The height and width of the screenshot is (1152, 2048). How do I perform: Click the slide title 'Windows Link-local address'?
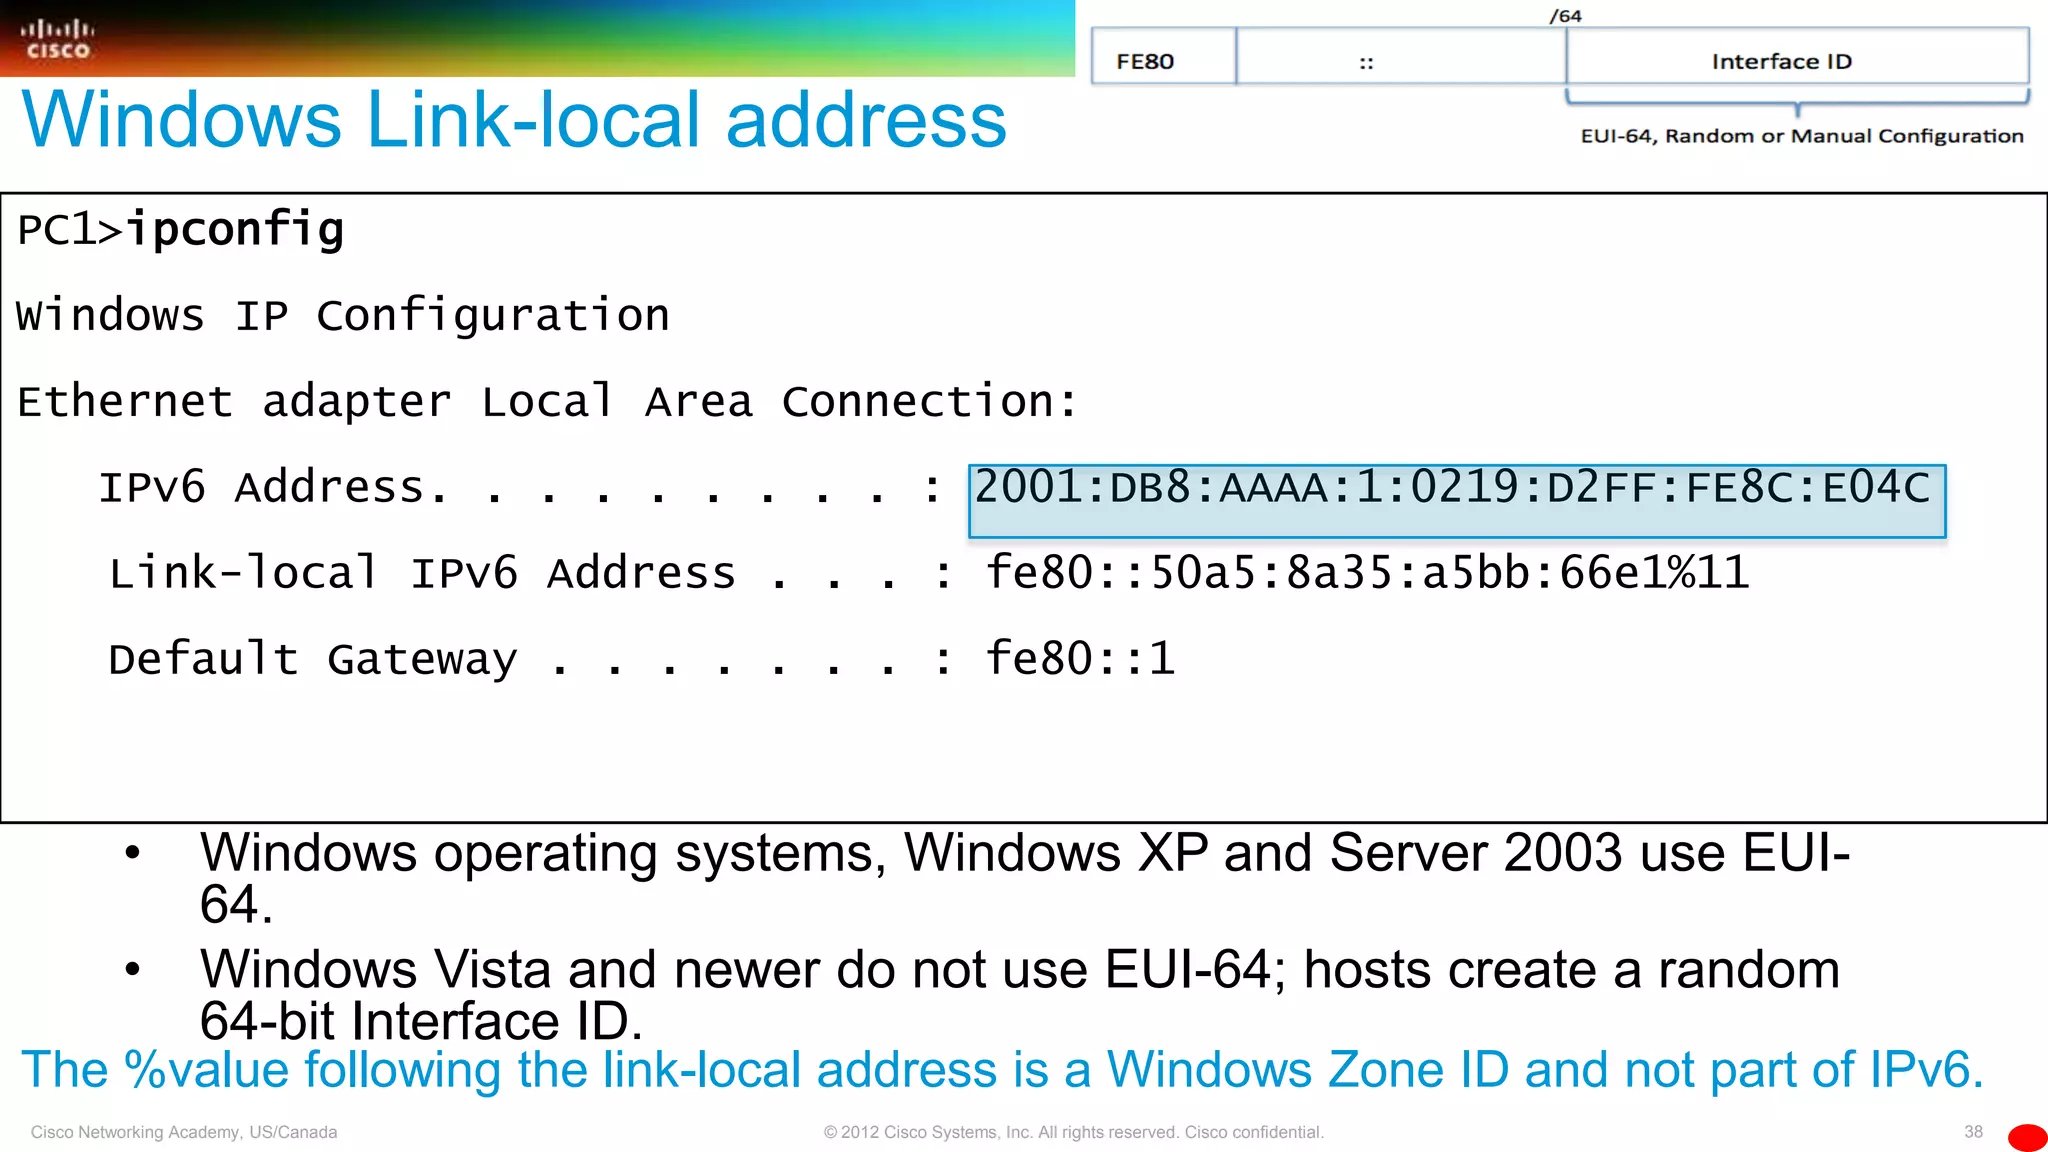coord(513,120)
